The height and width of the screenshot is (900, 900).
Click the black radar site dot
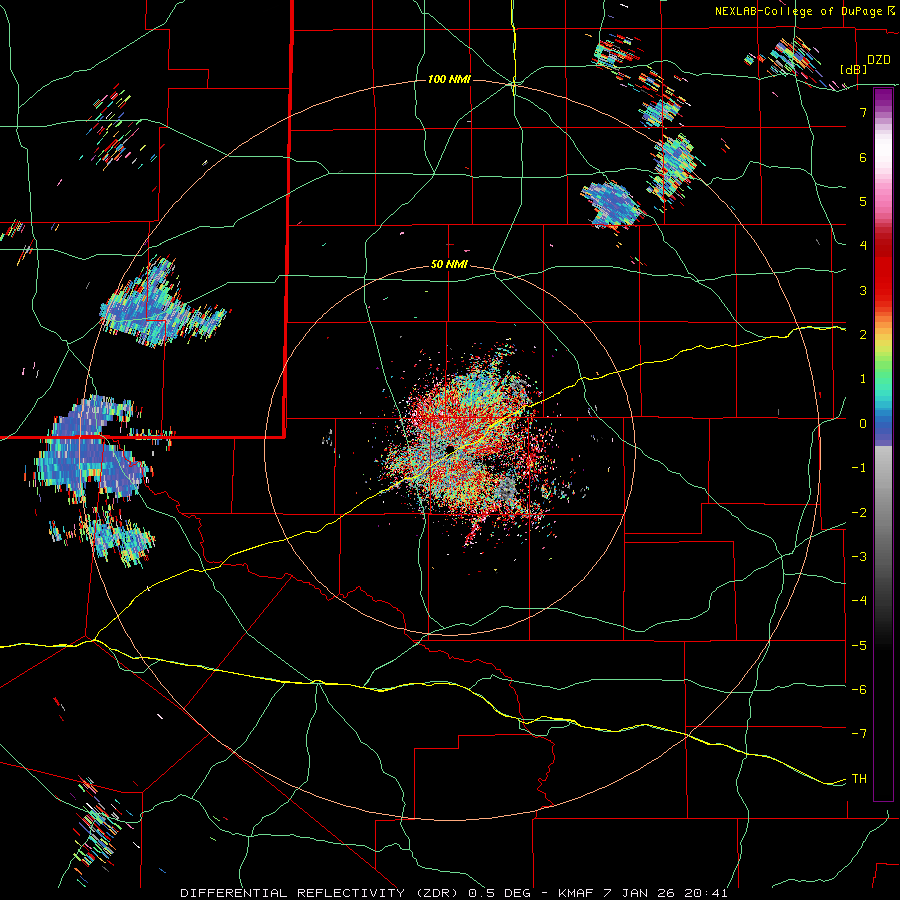pos(450,448)
